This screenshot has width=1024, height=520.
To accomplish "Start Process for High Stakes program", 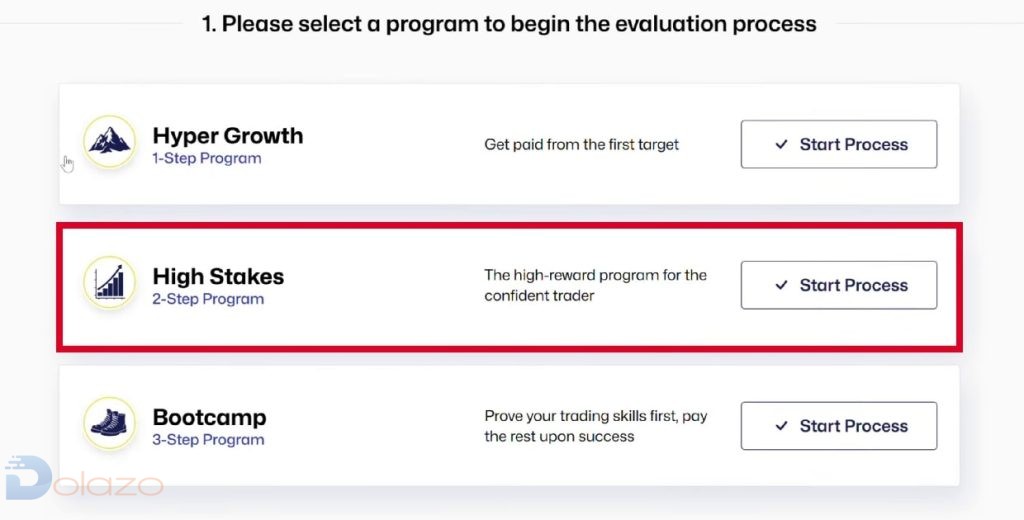I will 839,285.
